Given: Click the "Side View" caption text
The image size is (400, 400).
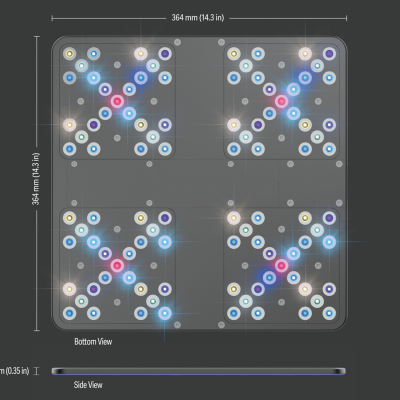Looking at the screenshot, I should pyautogui.click(x=88, y=385).
